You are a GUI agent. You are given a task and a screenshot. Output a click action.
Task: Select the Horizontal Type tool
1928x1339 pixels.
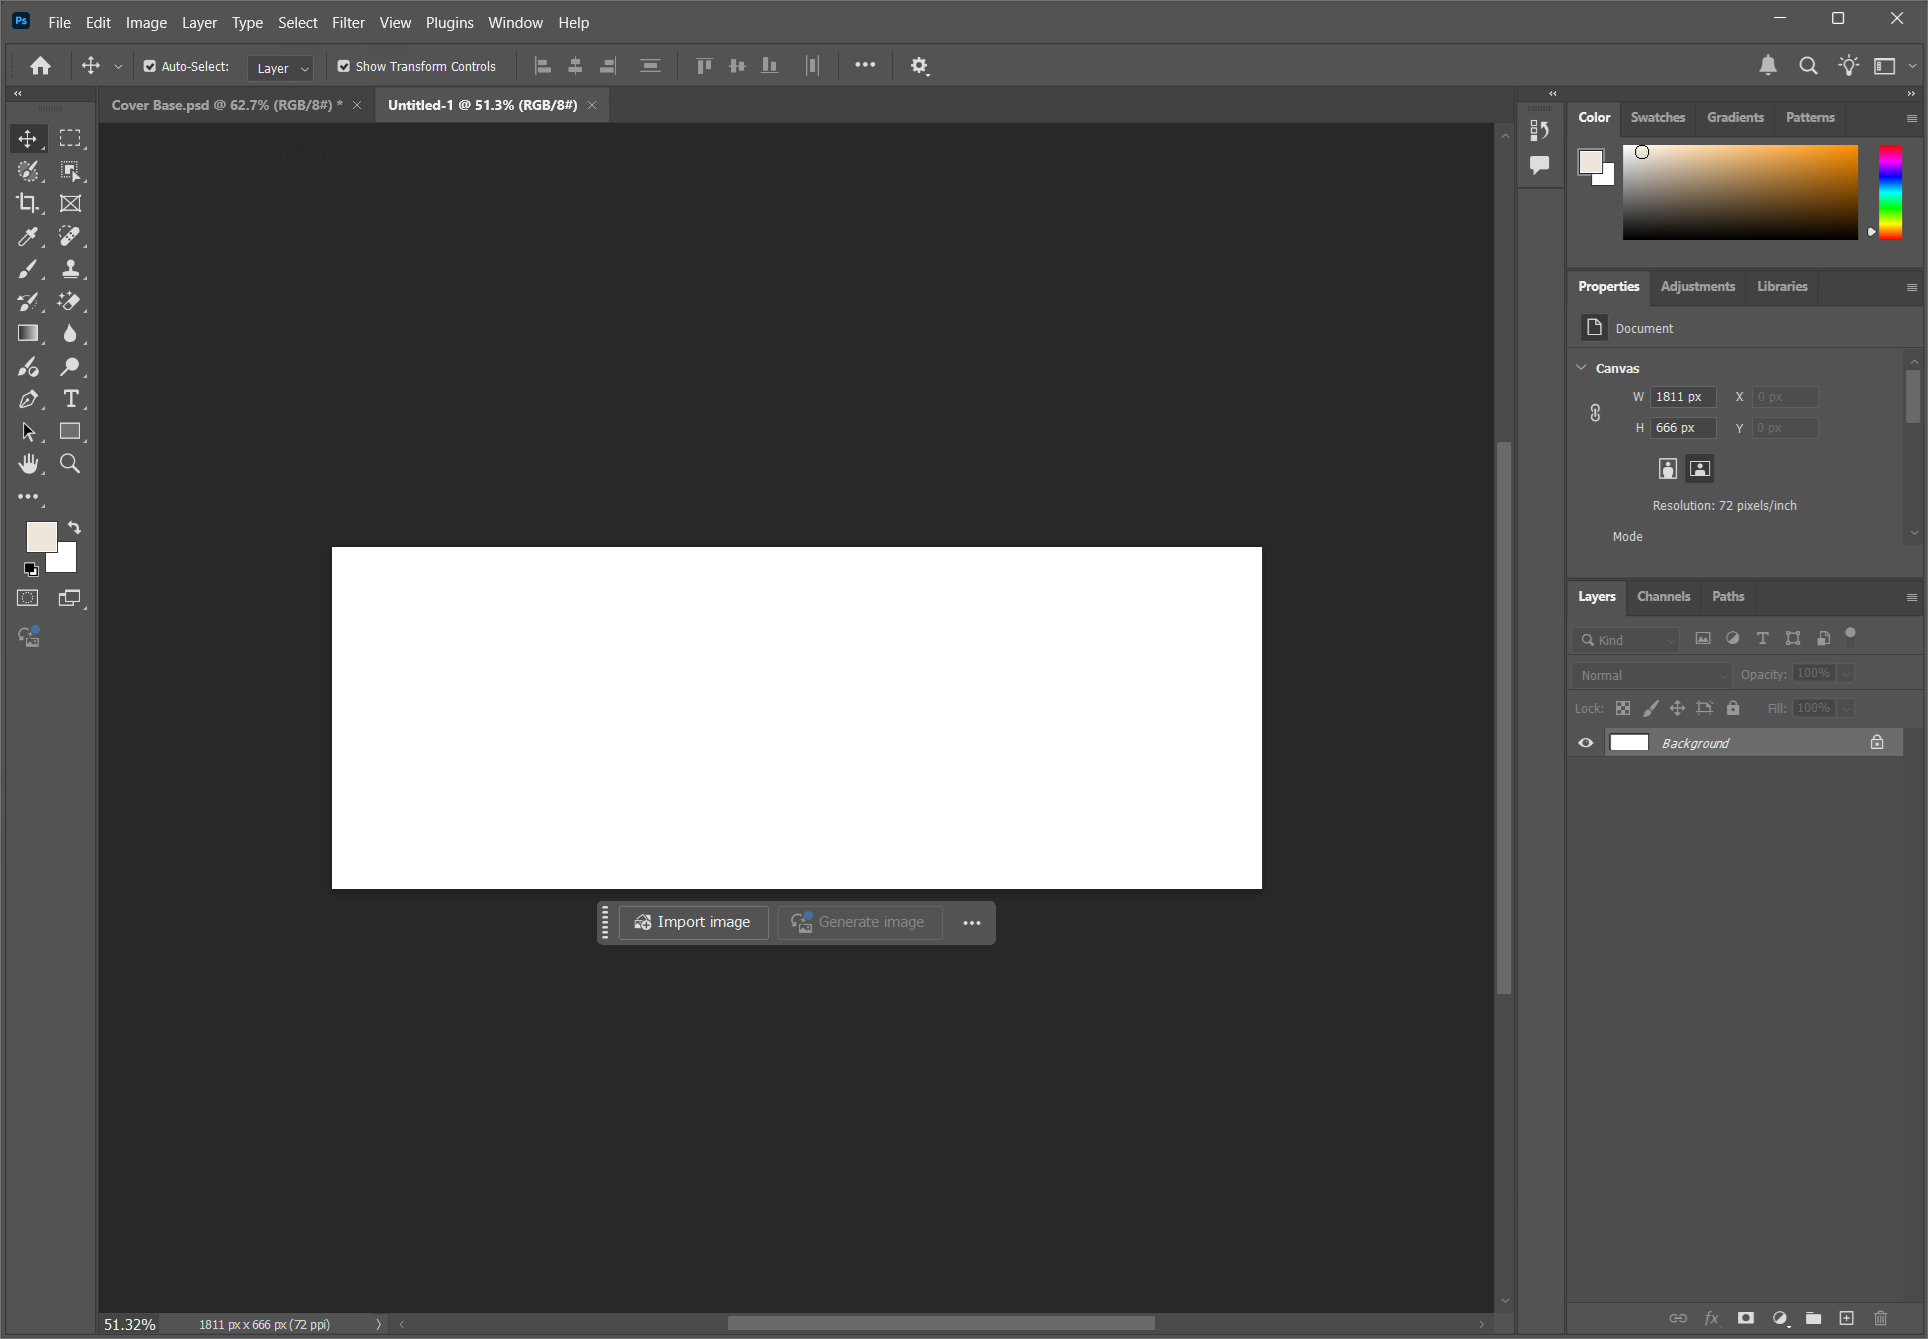[70, 399]
